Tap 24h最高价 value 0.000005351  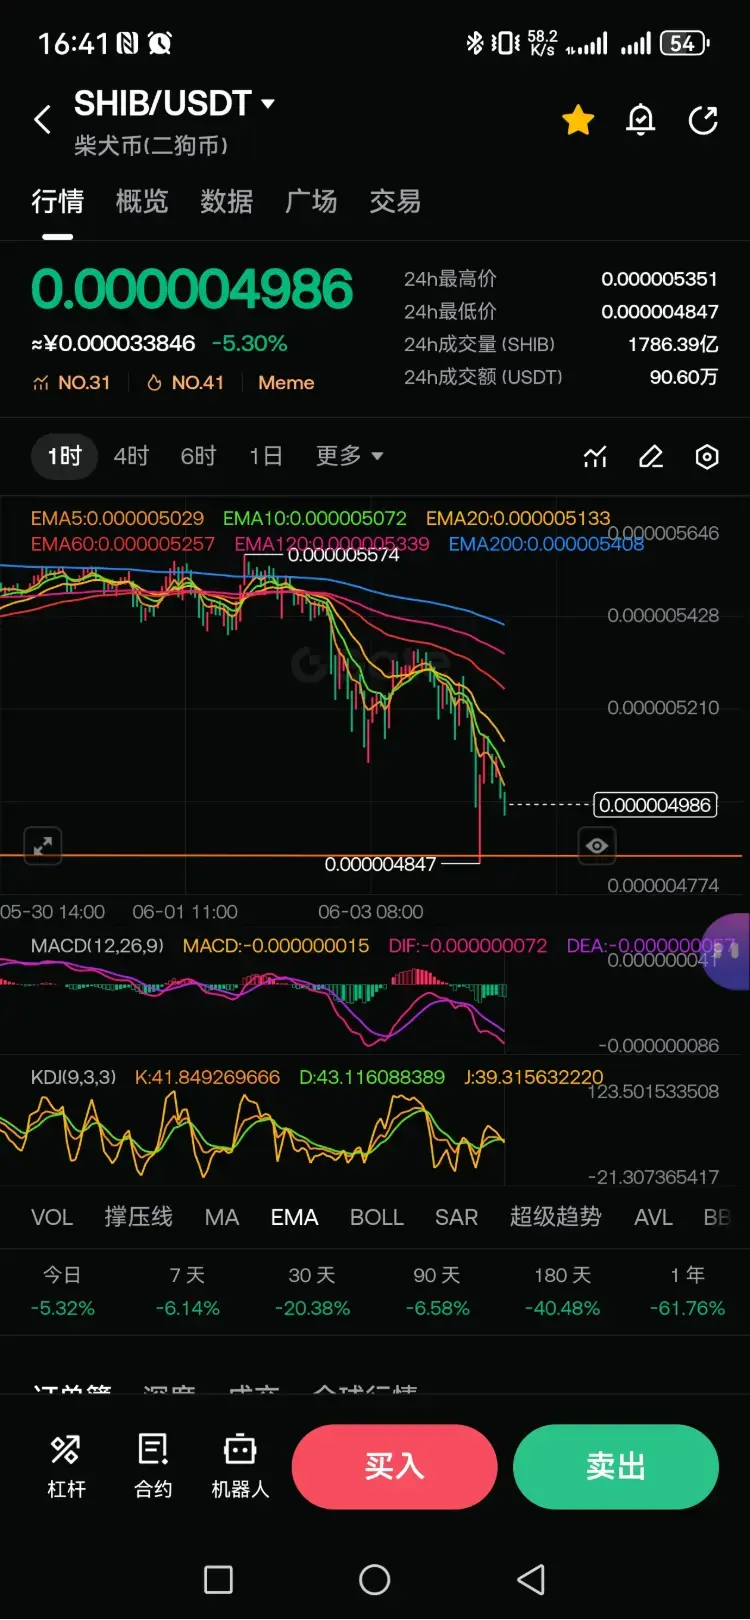coord(659,279)
